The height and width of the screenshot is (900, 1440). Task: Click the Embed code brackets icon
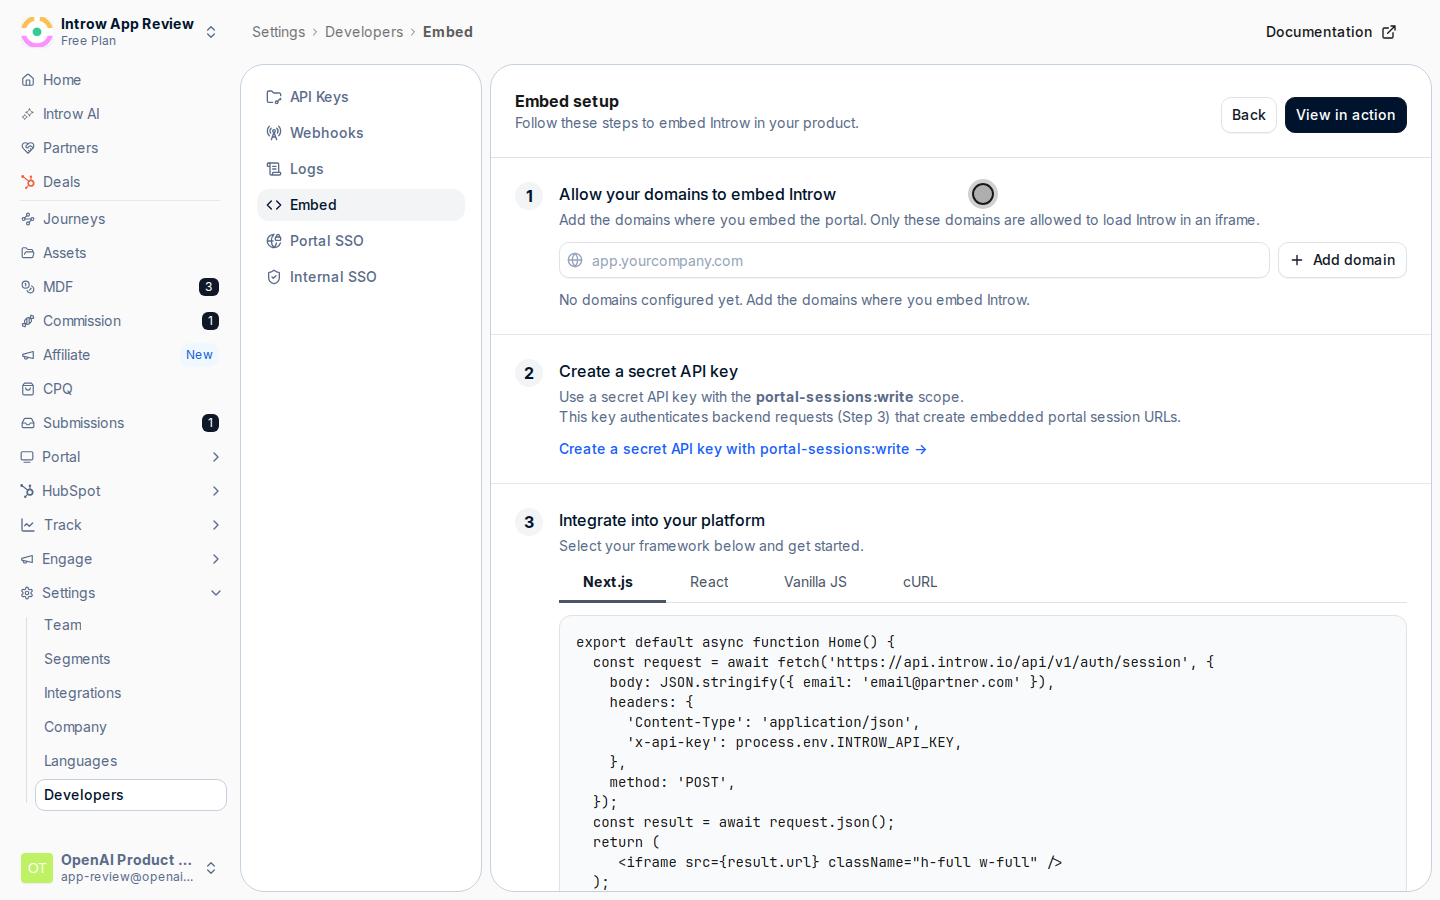[x=274, y=205]
